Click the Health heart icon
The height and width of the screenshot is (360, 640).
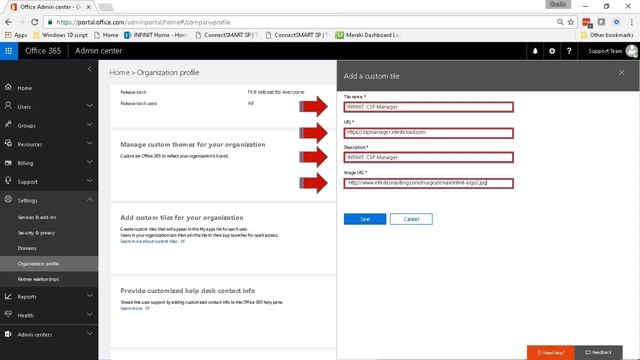[x=8, y=314]
